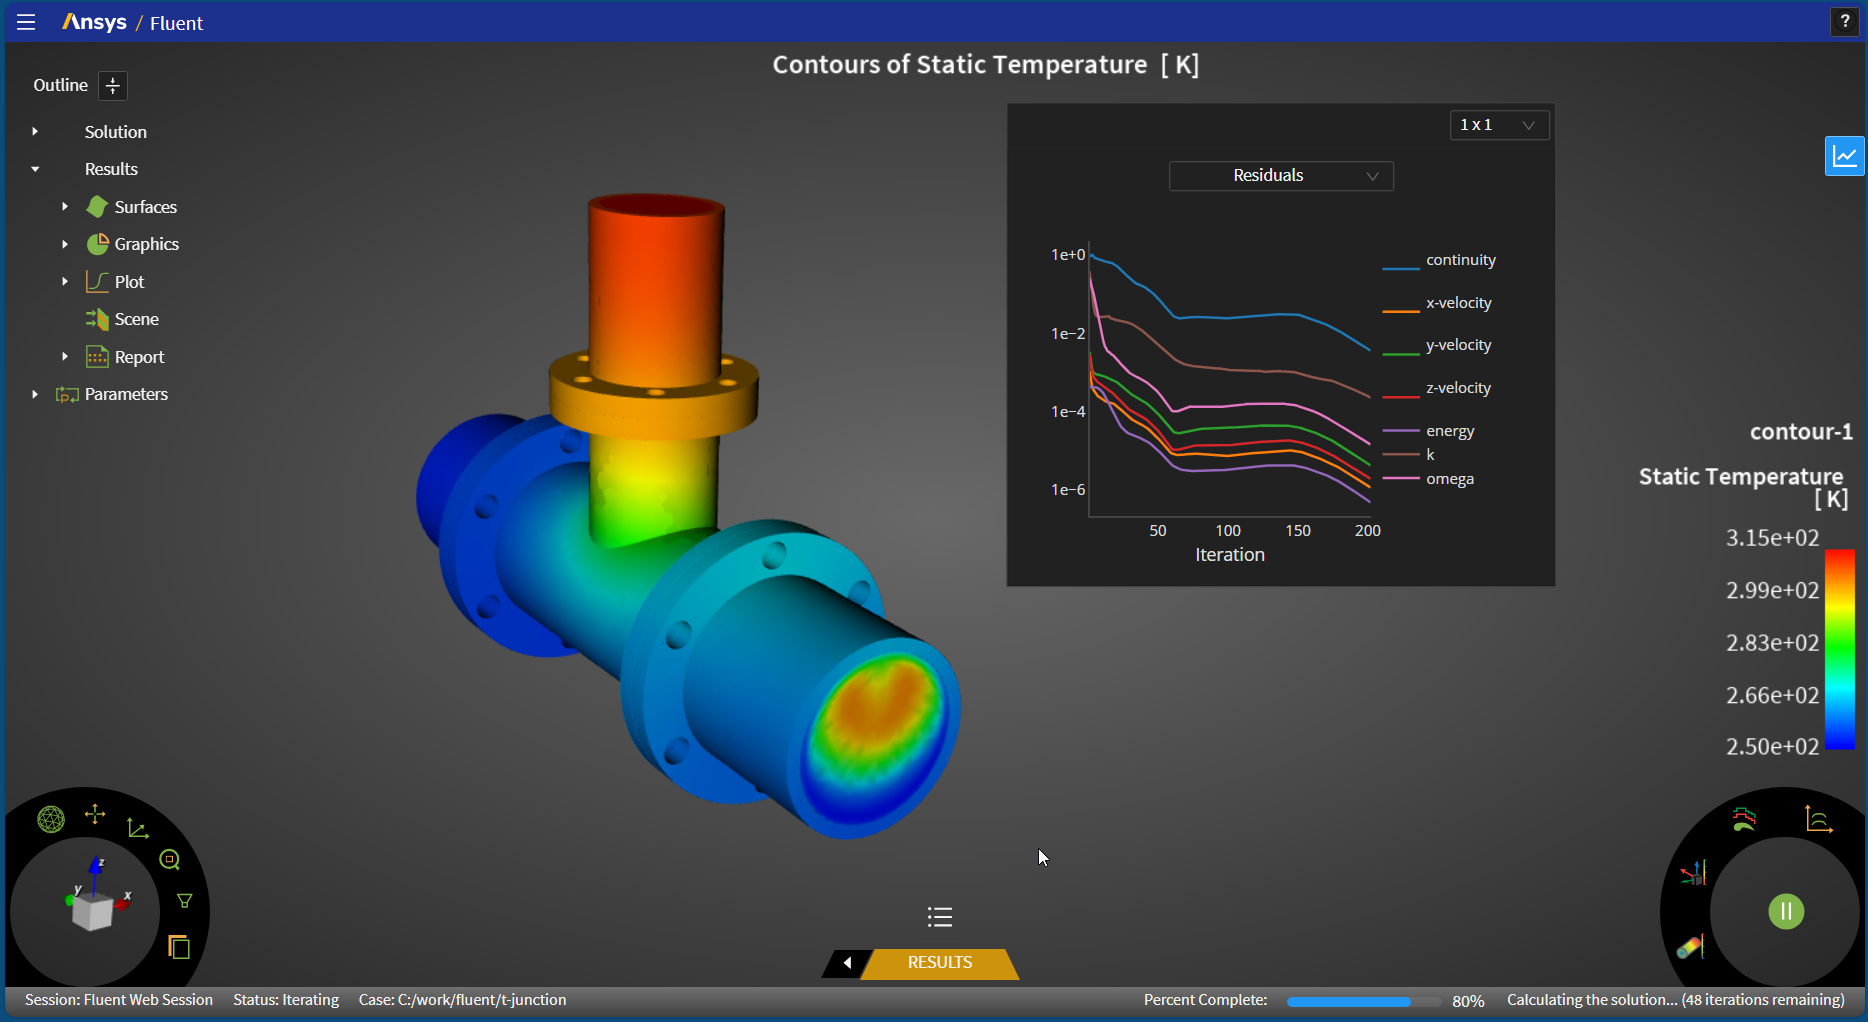The width and height of the screenshot is (1868, 1022).
Task: Click the Outline add (plus) button
Action: tap(113, 86)
